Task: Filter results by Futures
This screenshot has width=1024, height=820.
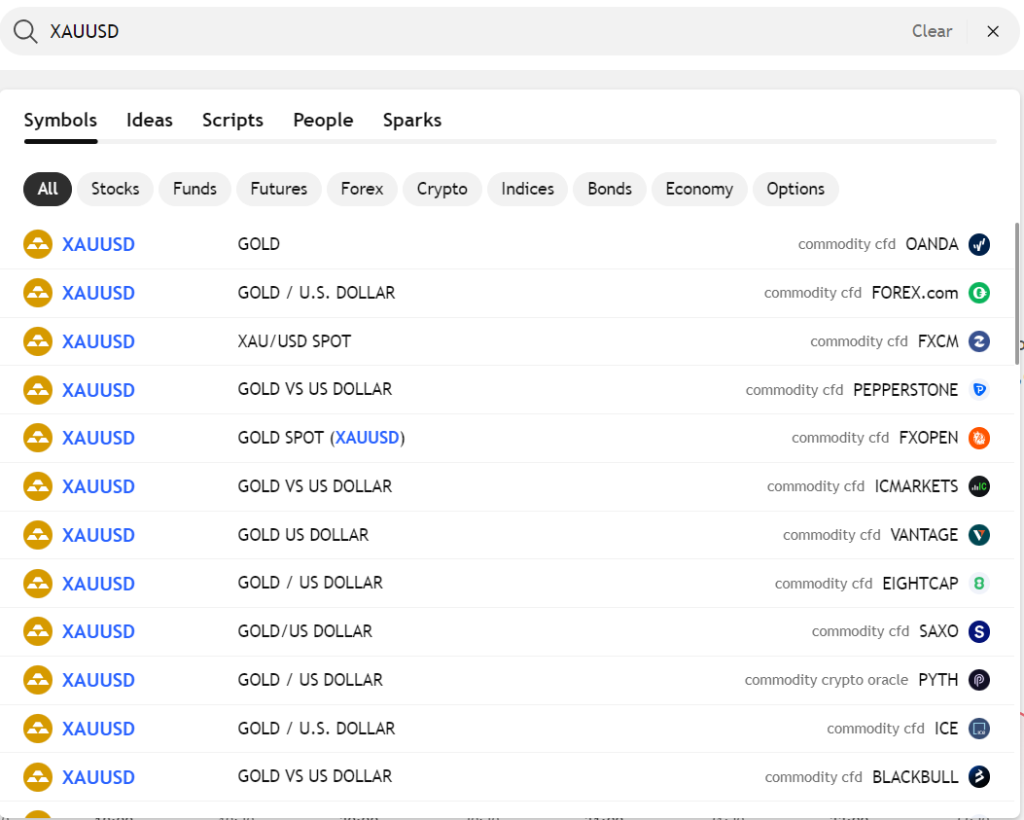Action: pos(279,189)
